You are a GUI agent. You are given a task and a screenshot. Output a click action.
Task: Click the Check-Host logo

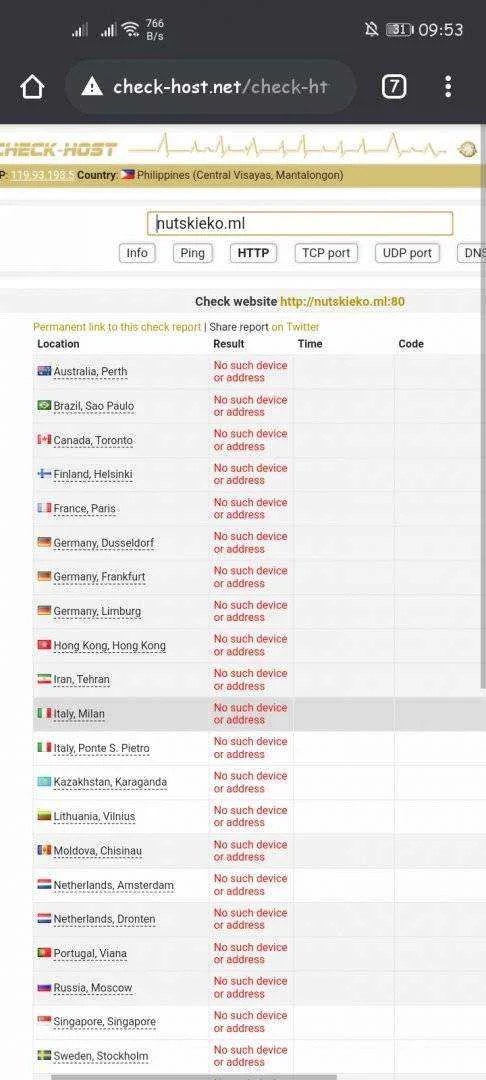point(59,149)
